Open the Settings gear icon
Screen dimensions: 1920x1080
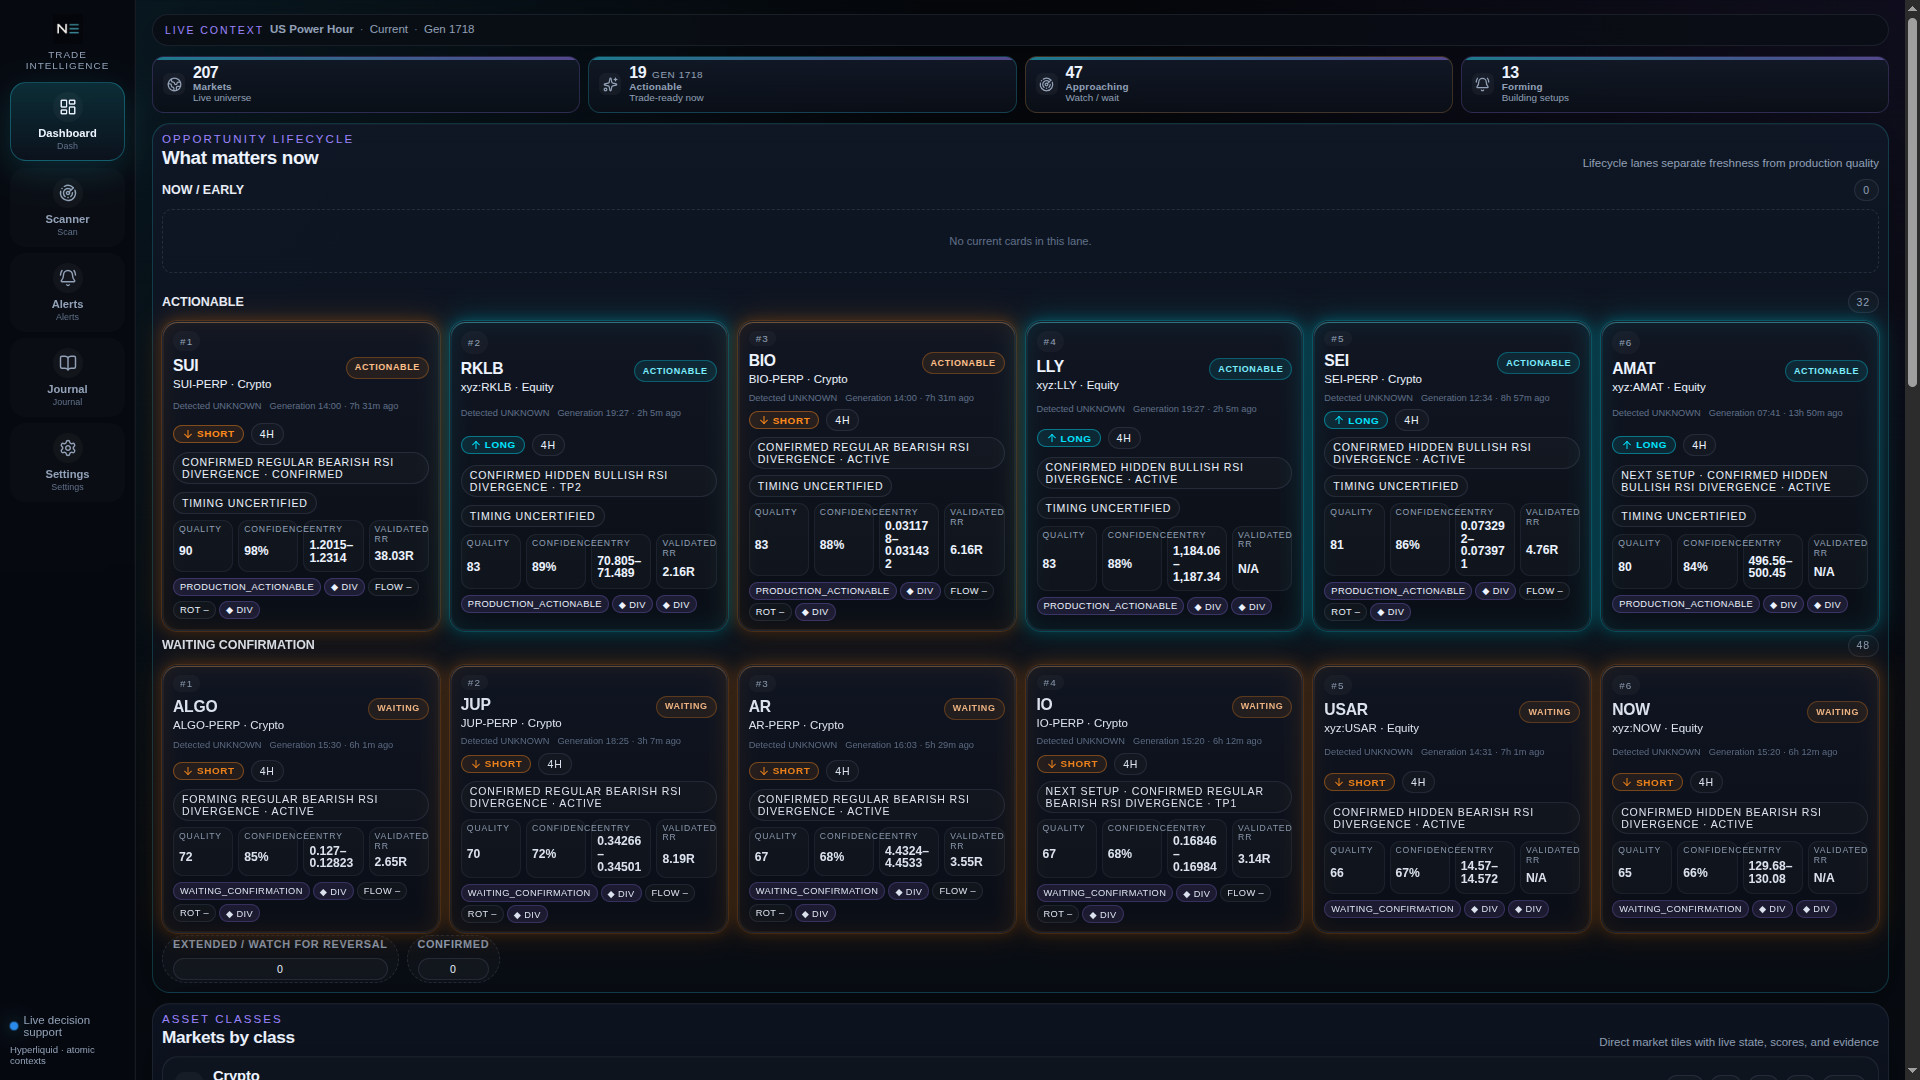click(x=67, y=448)
